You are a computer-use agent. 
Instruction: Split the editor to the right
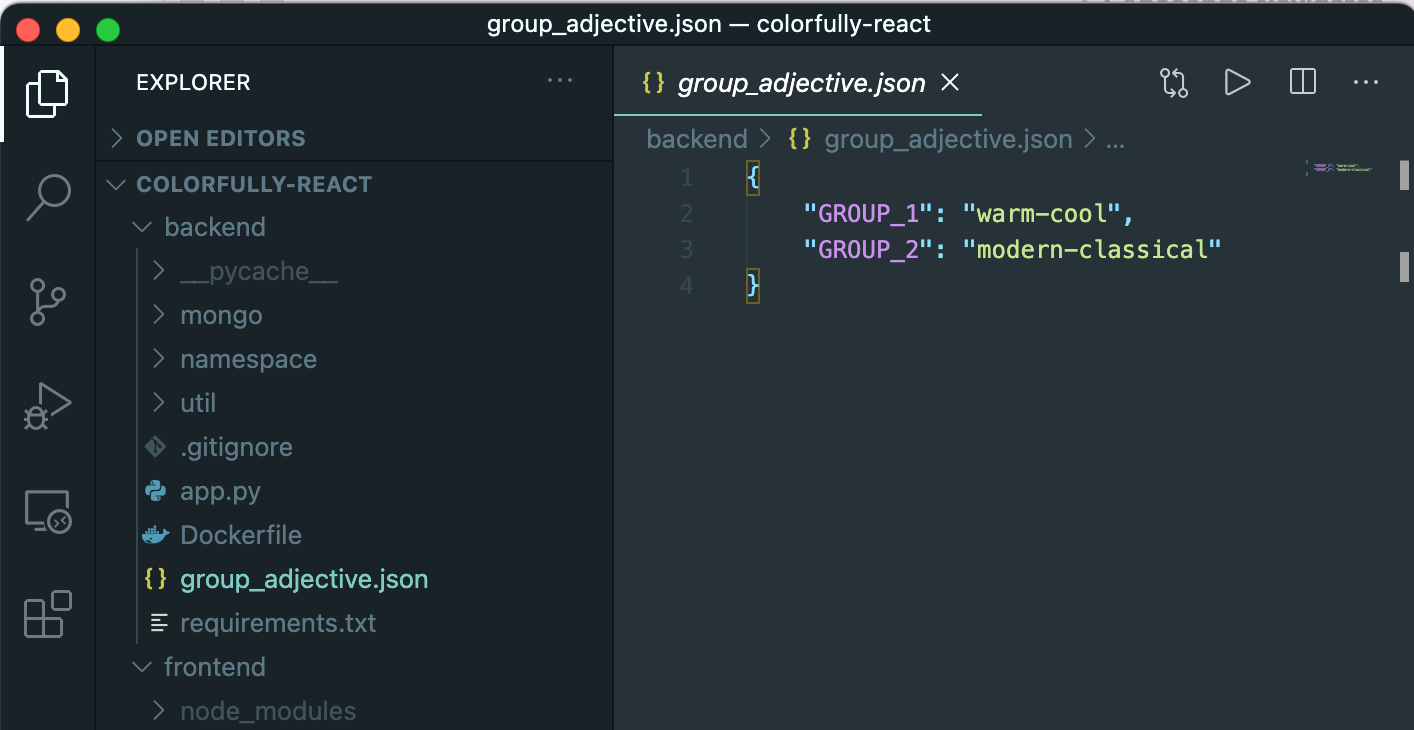coord(1303,82)
